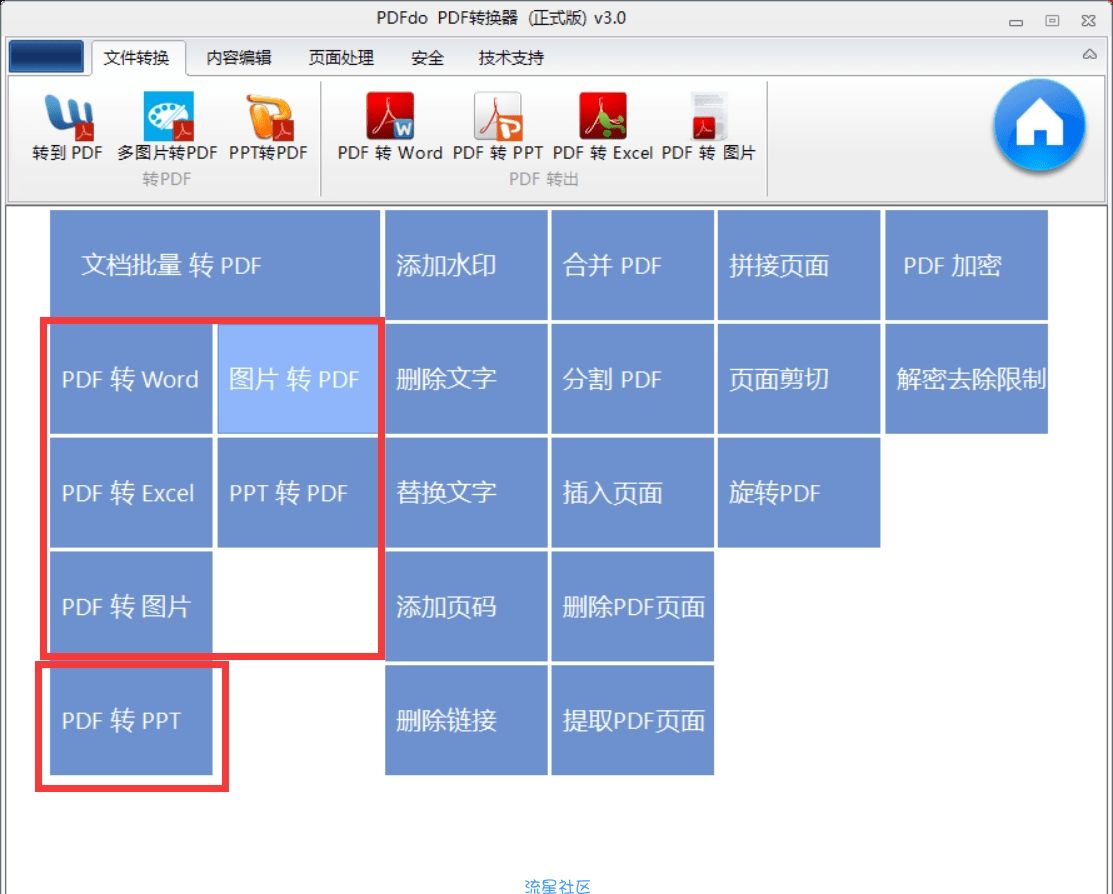Click the 解密去除限制 tile
The image size is (1113, 894).
coord(967,378)
